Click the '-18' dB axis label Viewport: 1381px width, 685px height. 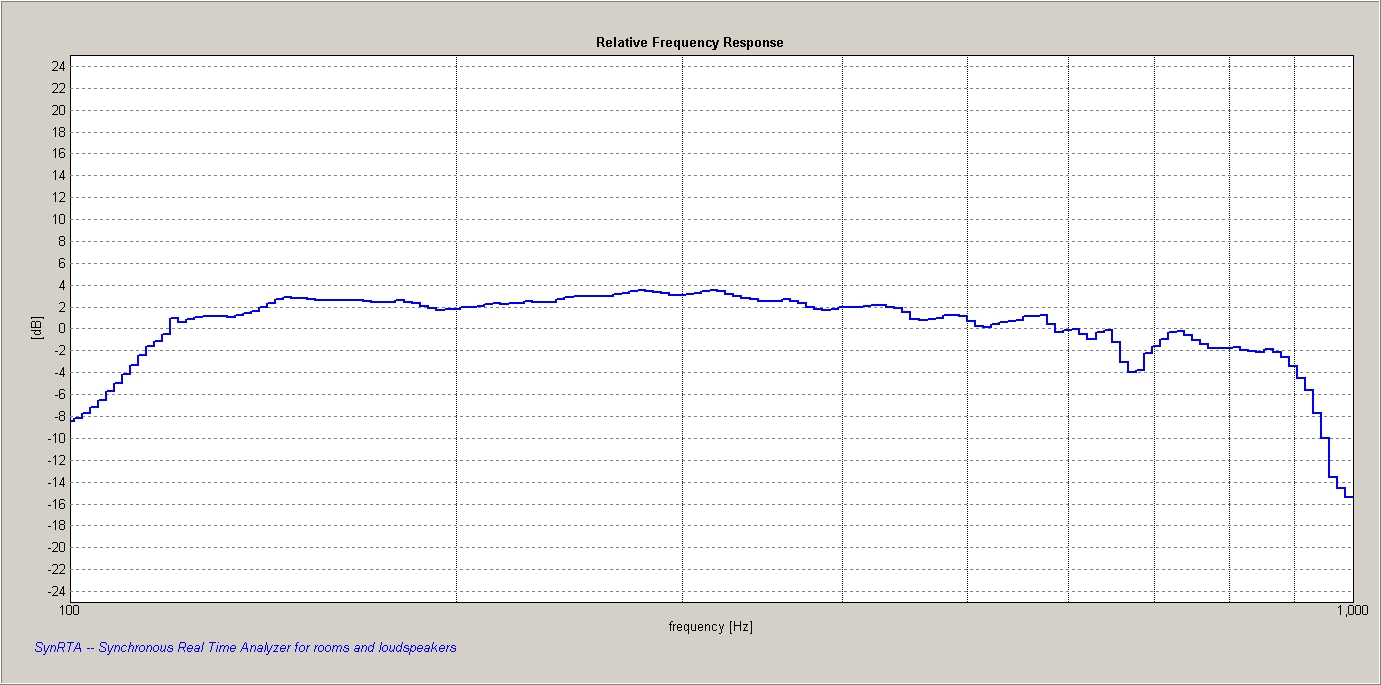[56, 525]
